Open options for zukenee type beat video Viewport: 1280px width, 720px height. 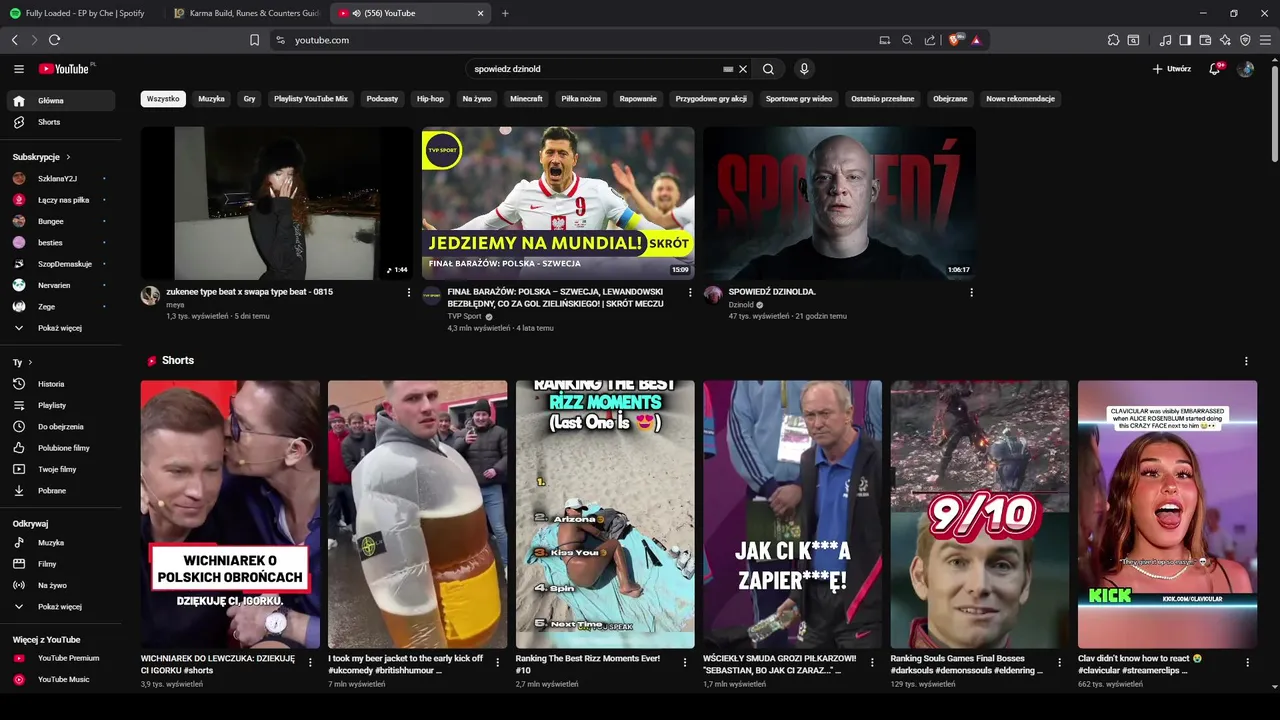[x=408, y=293]
